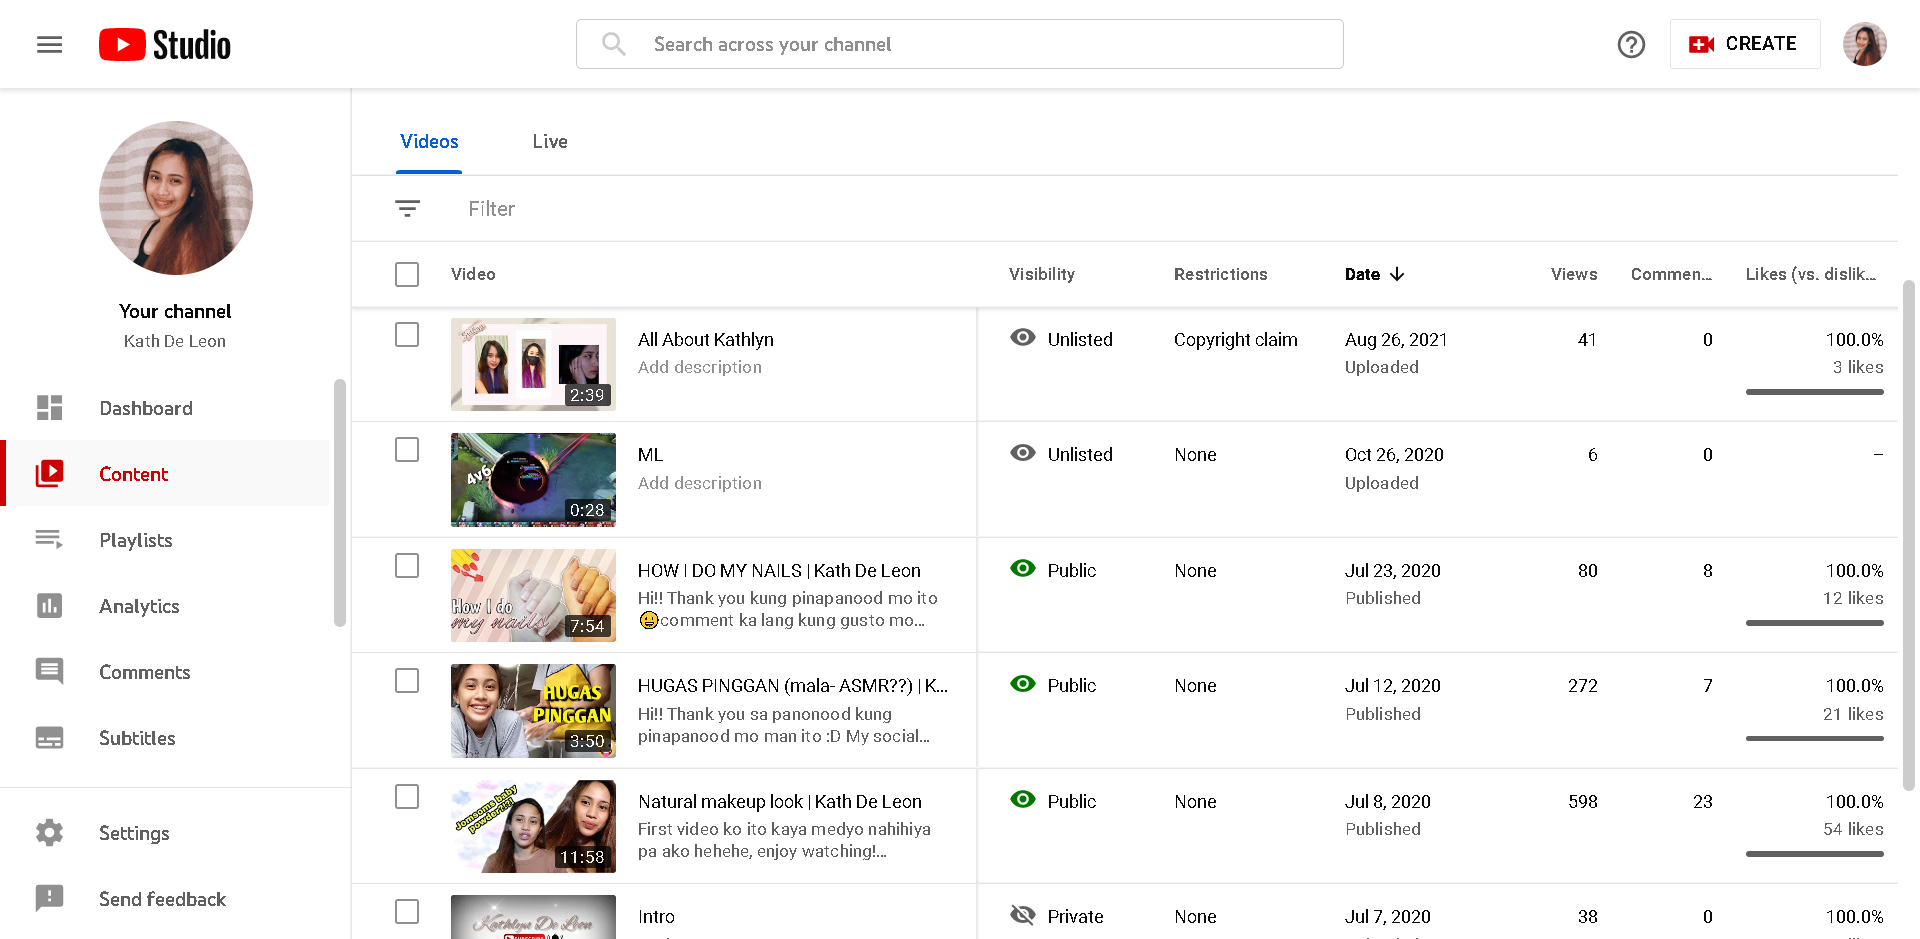Image resolution: width=1920 pixels, height=939 pixels.
Task: Open Public visibility for HUGAS PINGGAN
Action: (x=1072, y=686)
